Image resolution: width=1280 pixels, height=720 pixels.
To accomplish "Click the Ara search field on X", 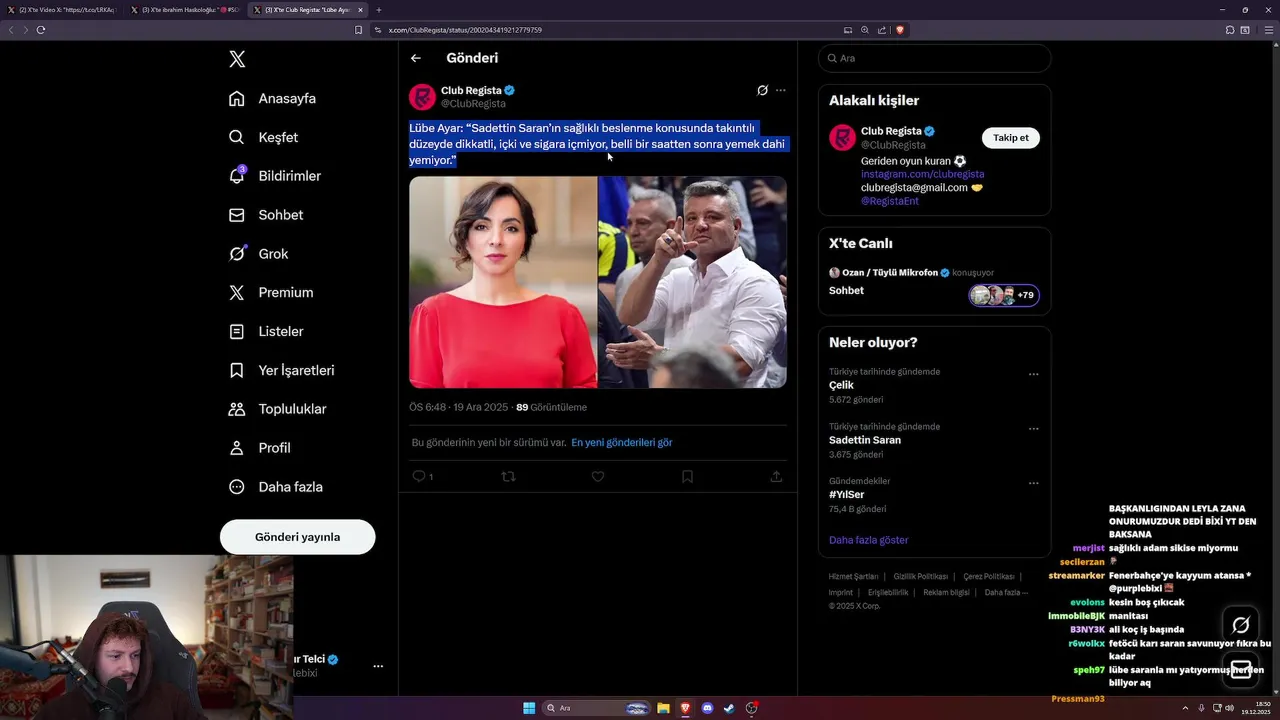I will click(x=934, y=58).
